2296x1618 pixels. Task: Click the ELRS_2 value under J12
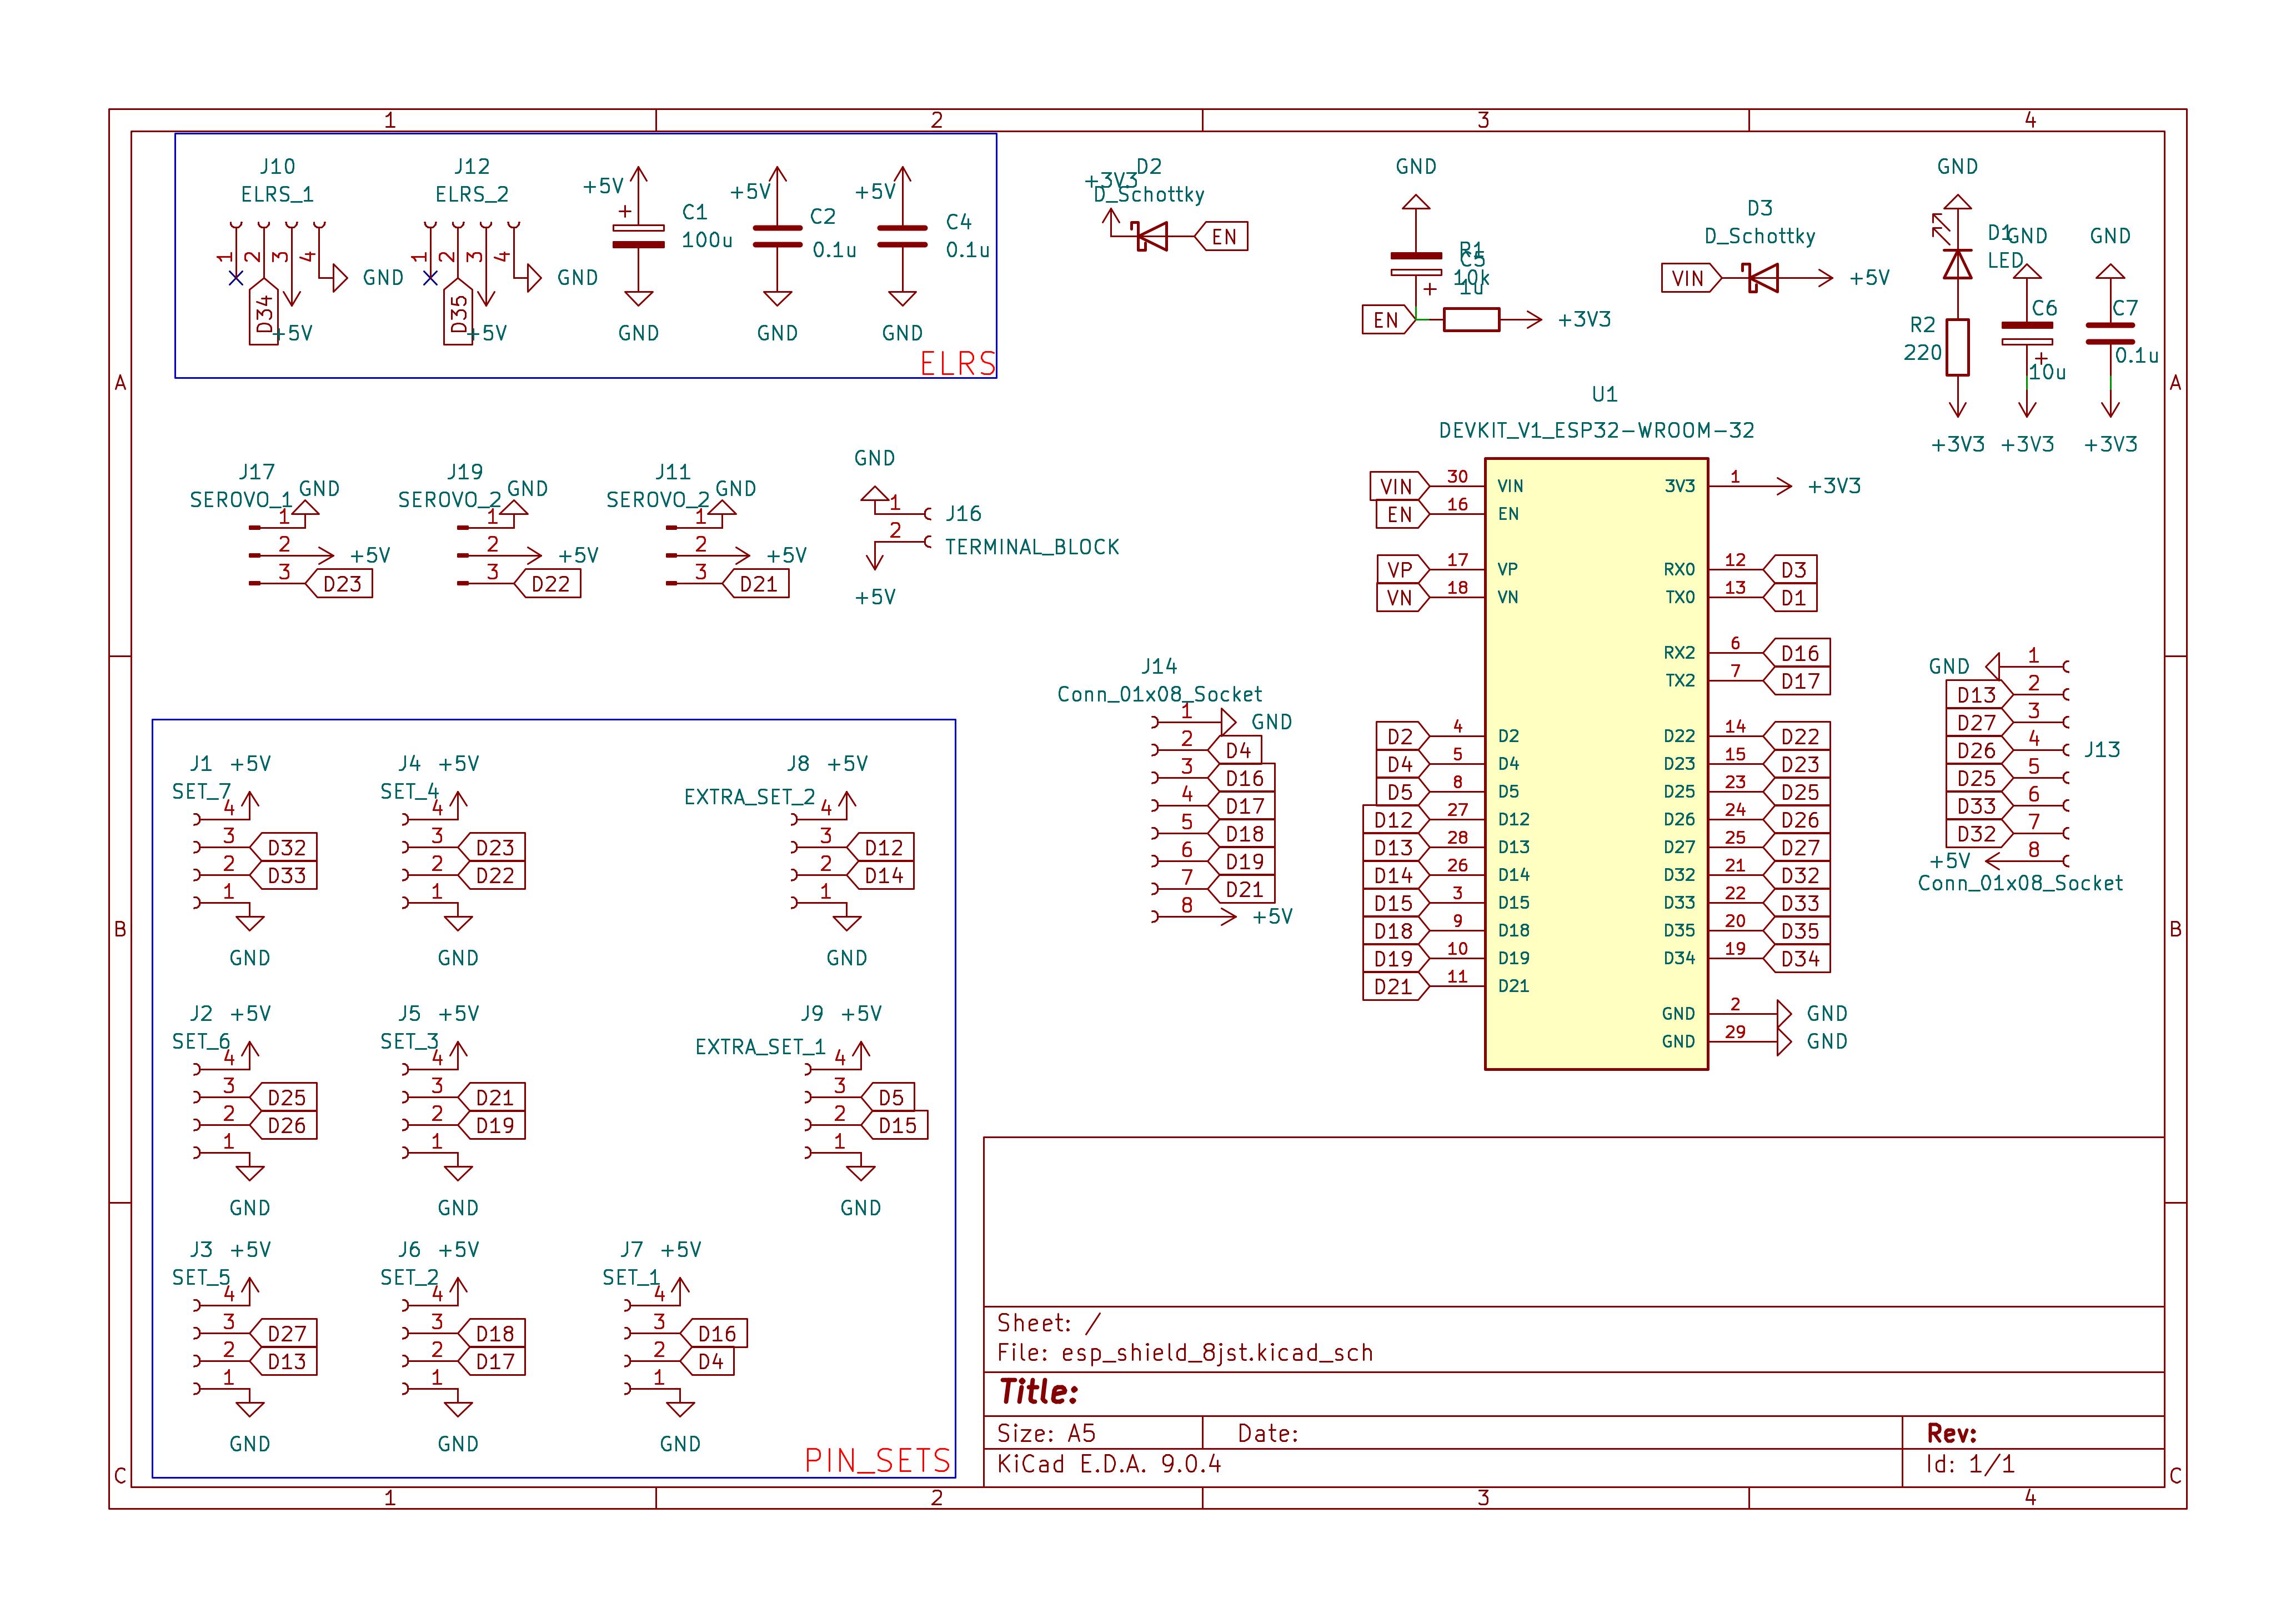point(472,195)
